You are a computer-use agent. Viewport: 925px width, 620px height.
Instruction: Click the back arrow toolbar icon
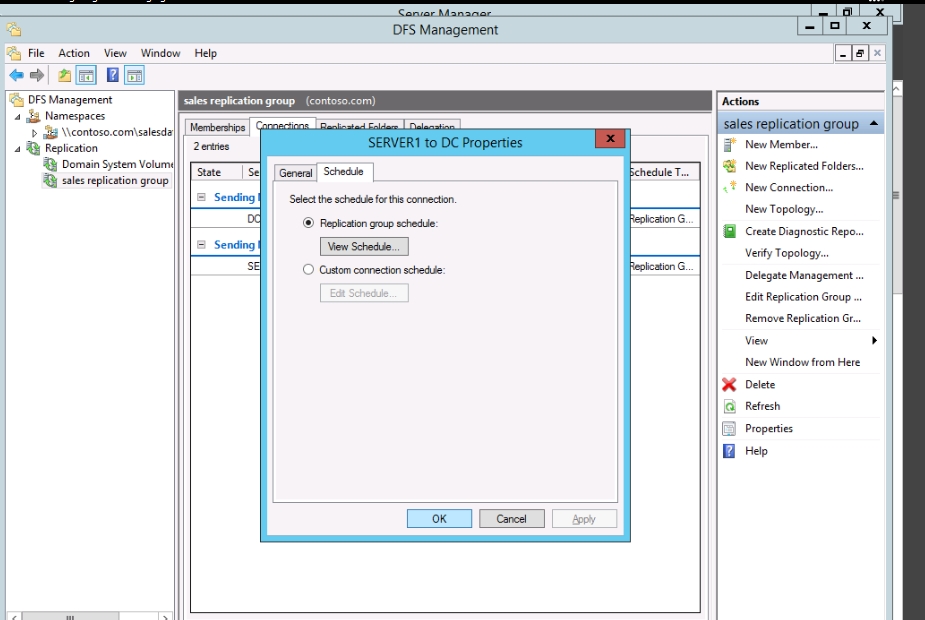point(16,76)
